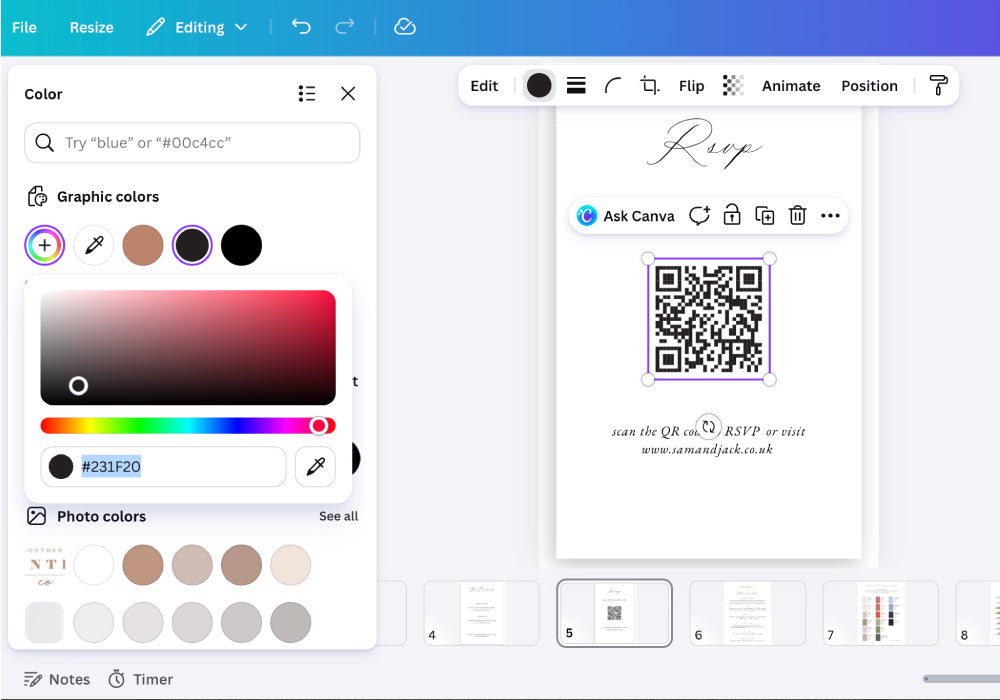Click the Animate button
Image resolution: width=1000 pixels, height=700 pixels.
[791, 85]
